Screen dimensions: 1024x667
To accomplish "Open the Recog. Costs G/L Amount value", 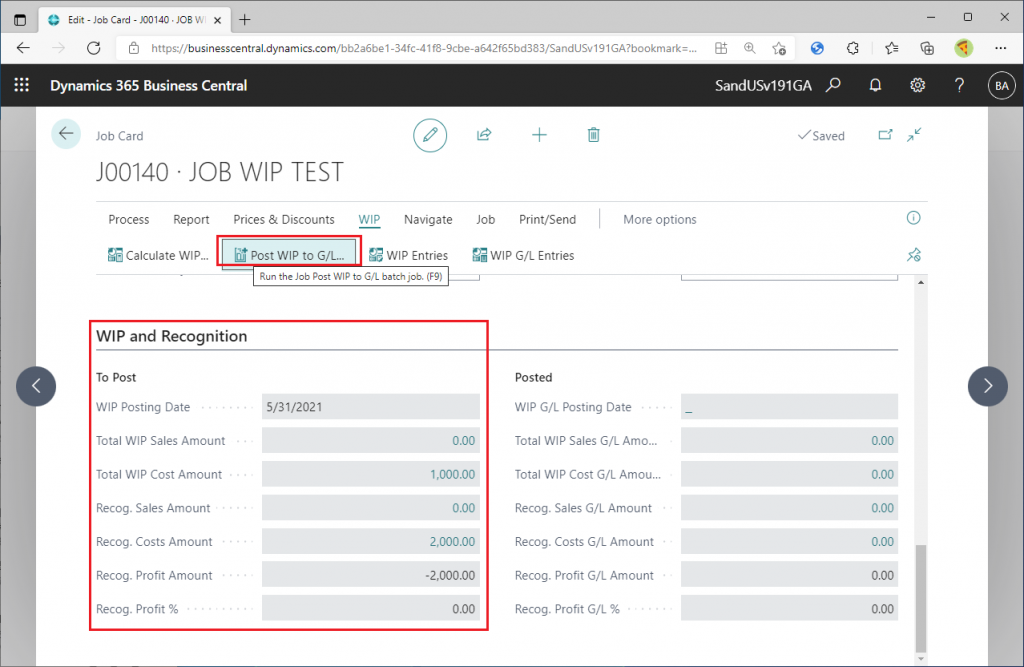I will click(882, 542).
